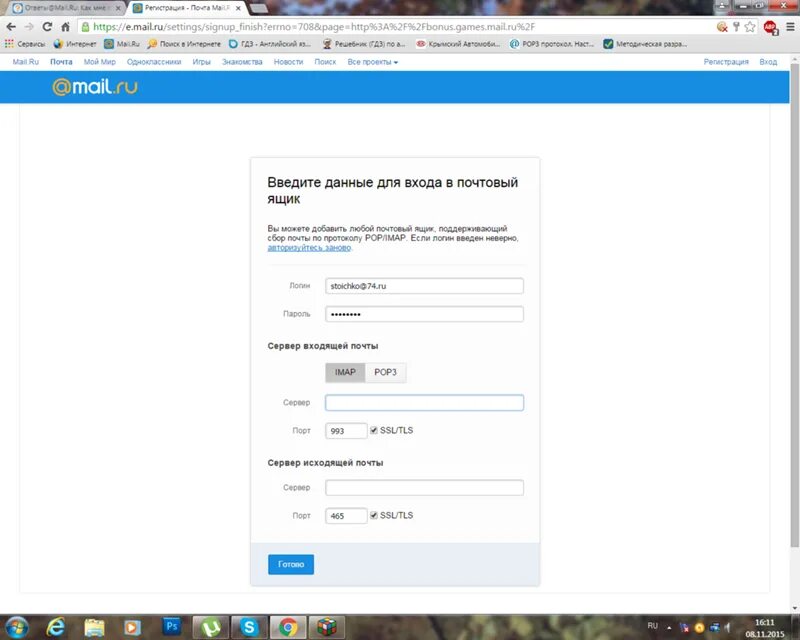Open Решебник (ГДЗ) bookmark
This screenshot has height=640, width=800.
pos(364,44)
